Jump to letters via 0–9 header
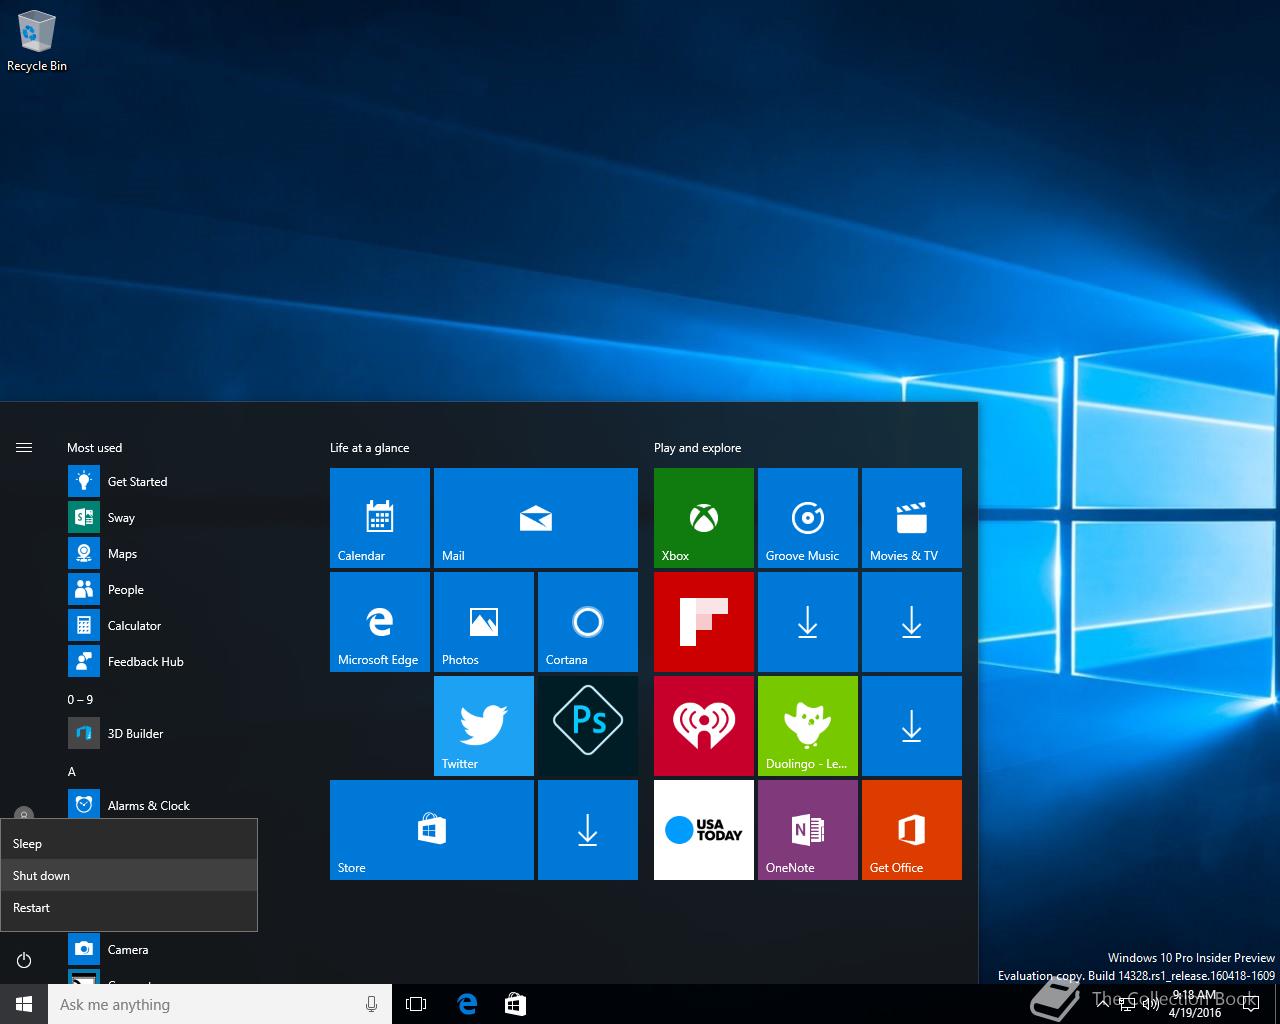Screen dimensions: 1280x1024 click(80, 700)
